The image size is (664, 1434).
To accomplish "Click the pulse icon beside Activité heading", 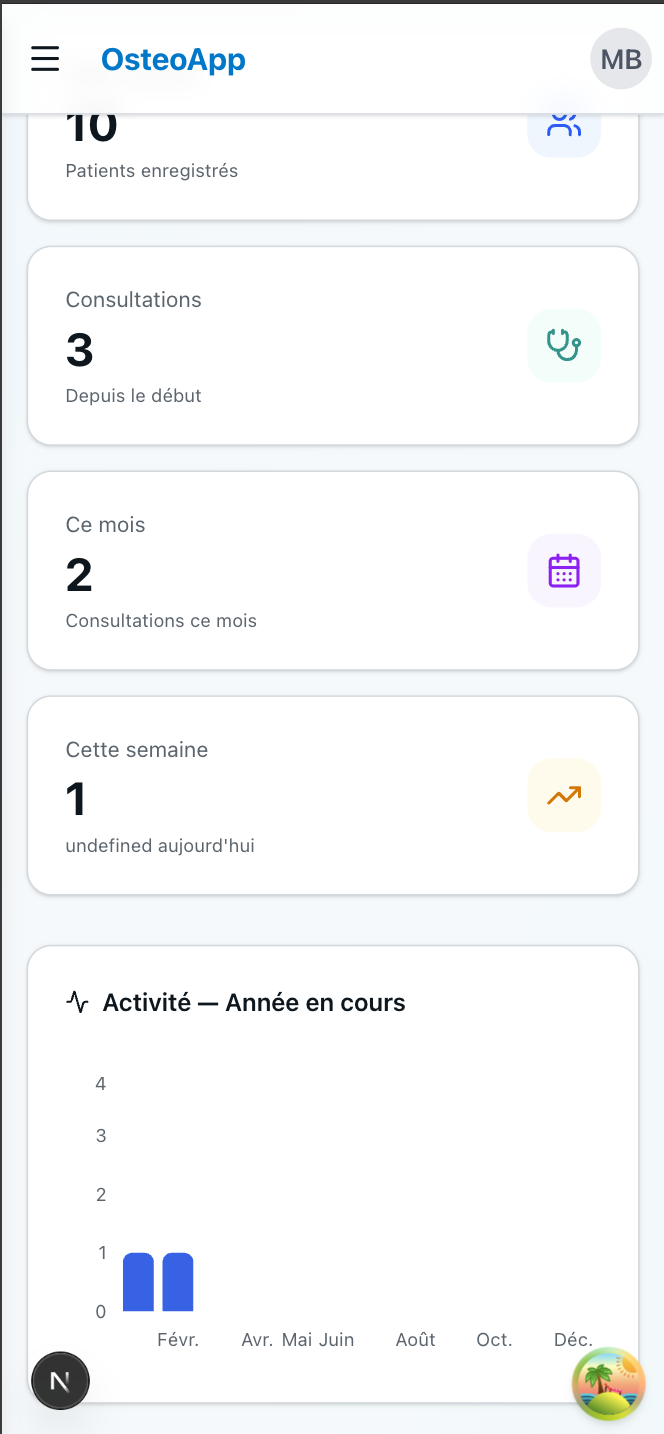I will tap(78, 1003).
